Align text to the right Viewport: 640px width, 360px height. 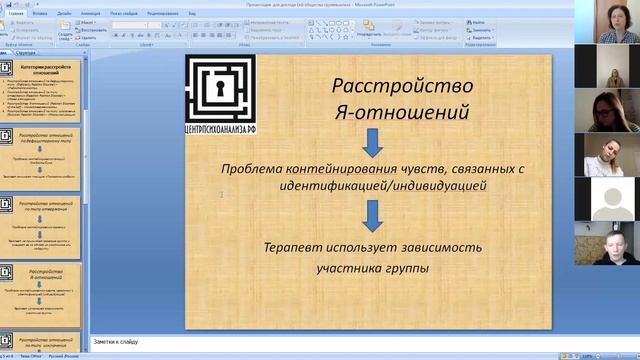point(211,36)
